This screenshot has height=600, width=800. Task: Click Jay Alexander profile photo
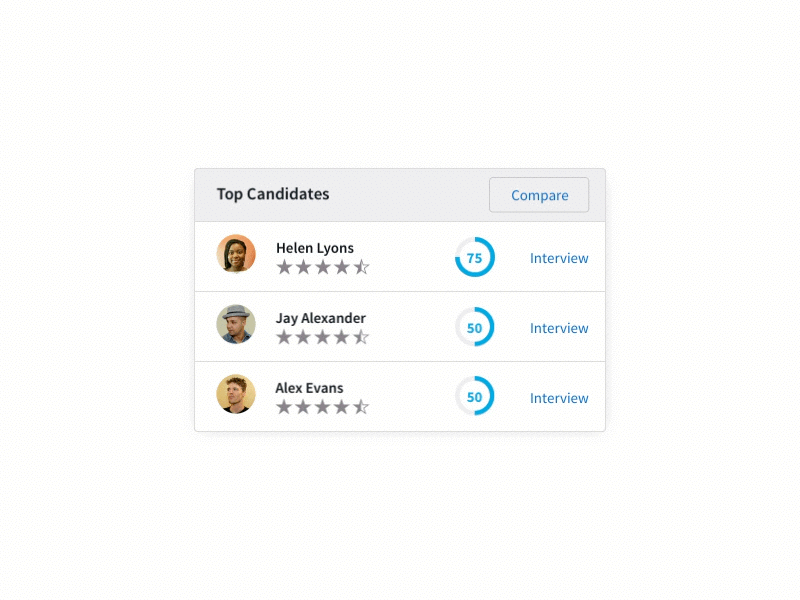[236, 326]
